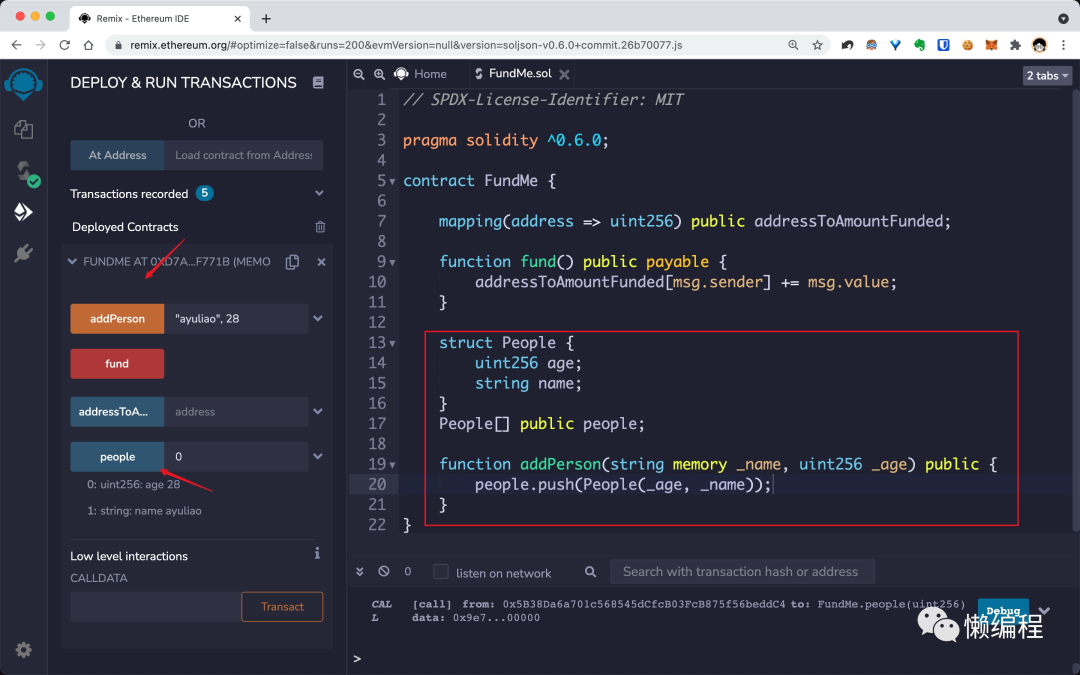Click the terminal search magnifier icon
Viewport: 1080px width, 675px height.
(590, 571)
